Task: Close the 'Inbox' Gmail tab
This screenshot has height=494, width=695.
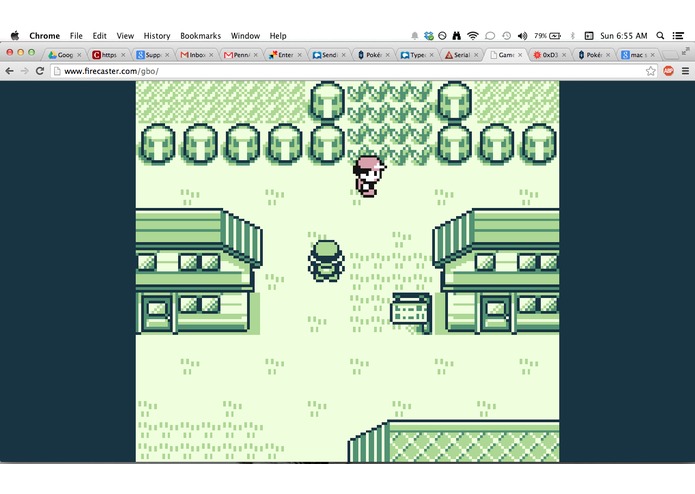Action: (x=211, y=55)
